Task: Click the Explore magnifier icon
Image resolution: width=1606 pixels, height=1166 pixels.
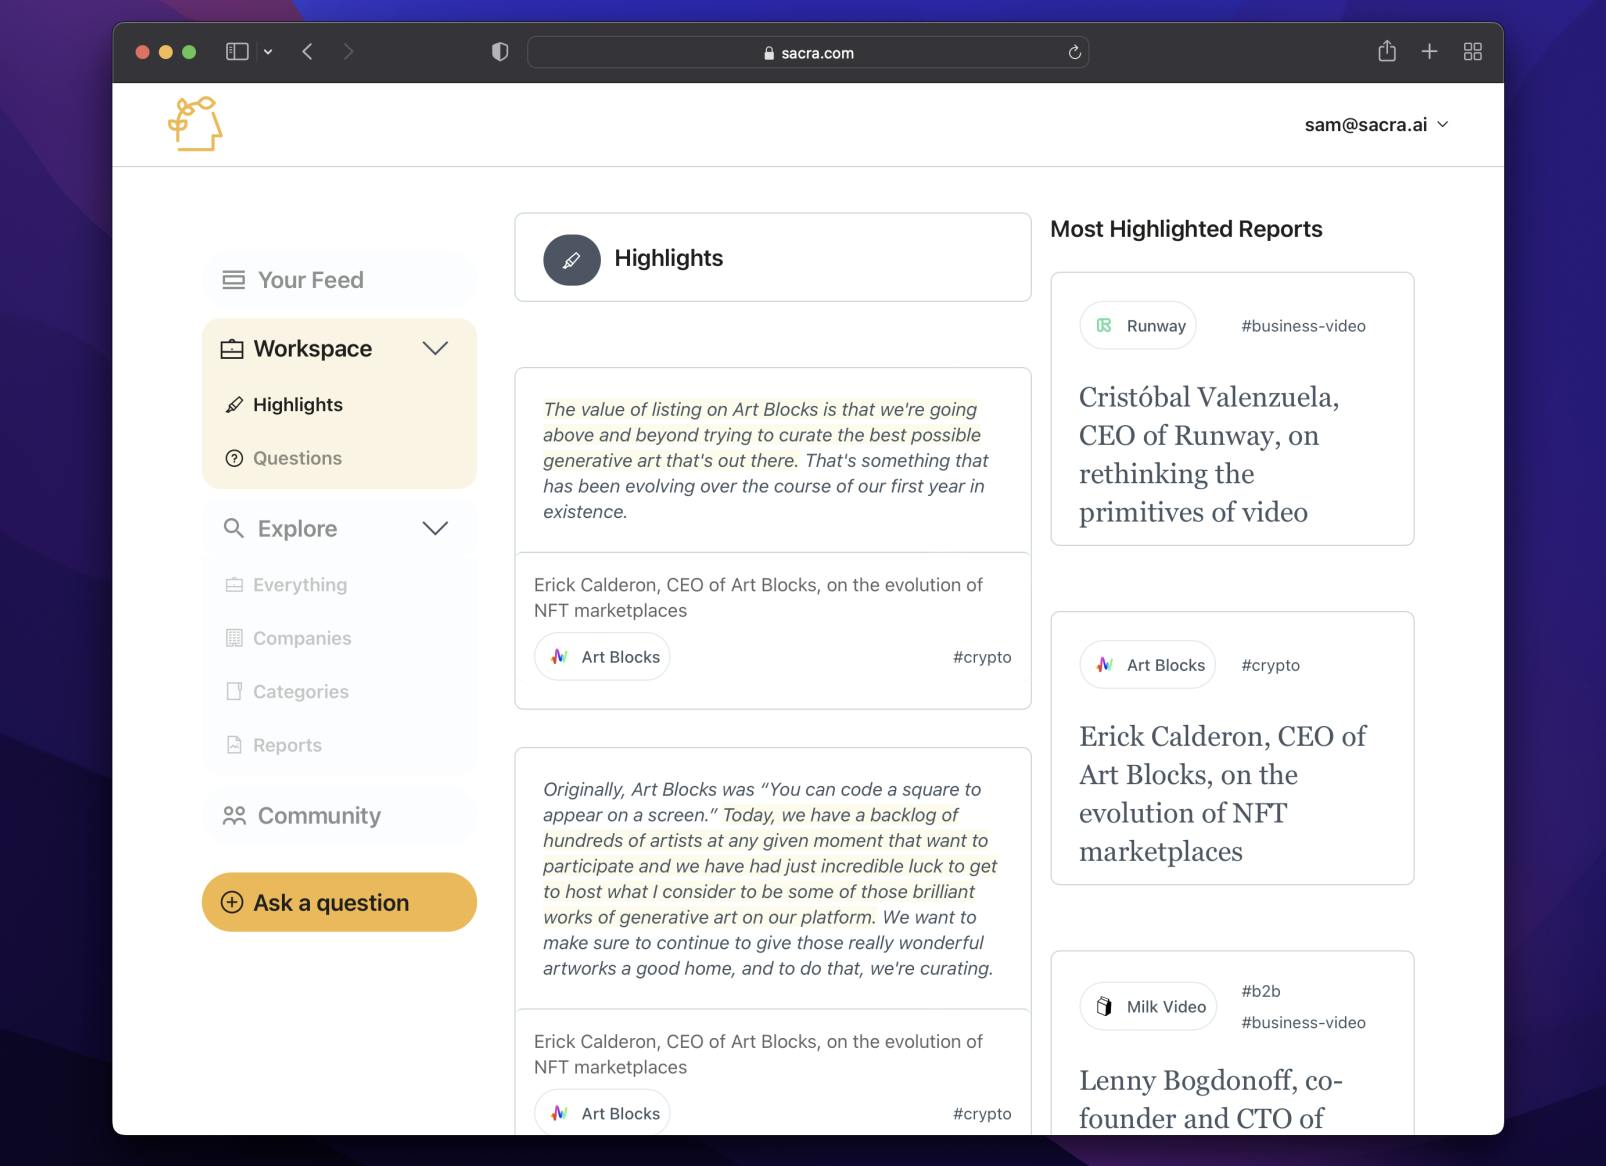Action: (233, 528)
